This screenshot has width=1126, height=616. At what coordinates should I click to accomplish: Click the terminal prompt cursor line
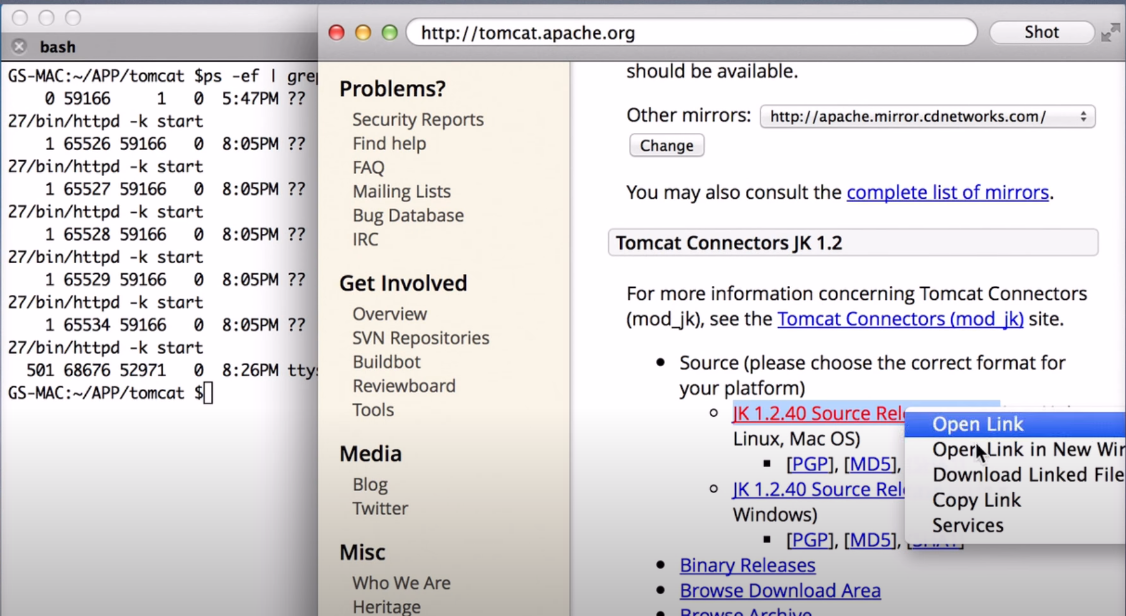(x=110, y=393)
